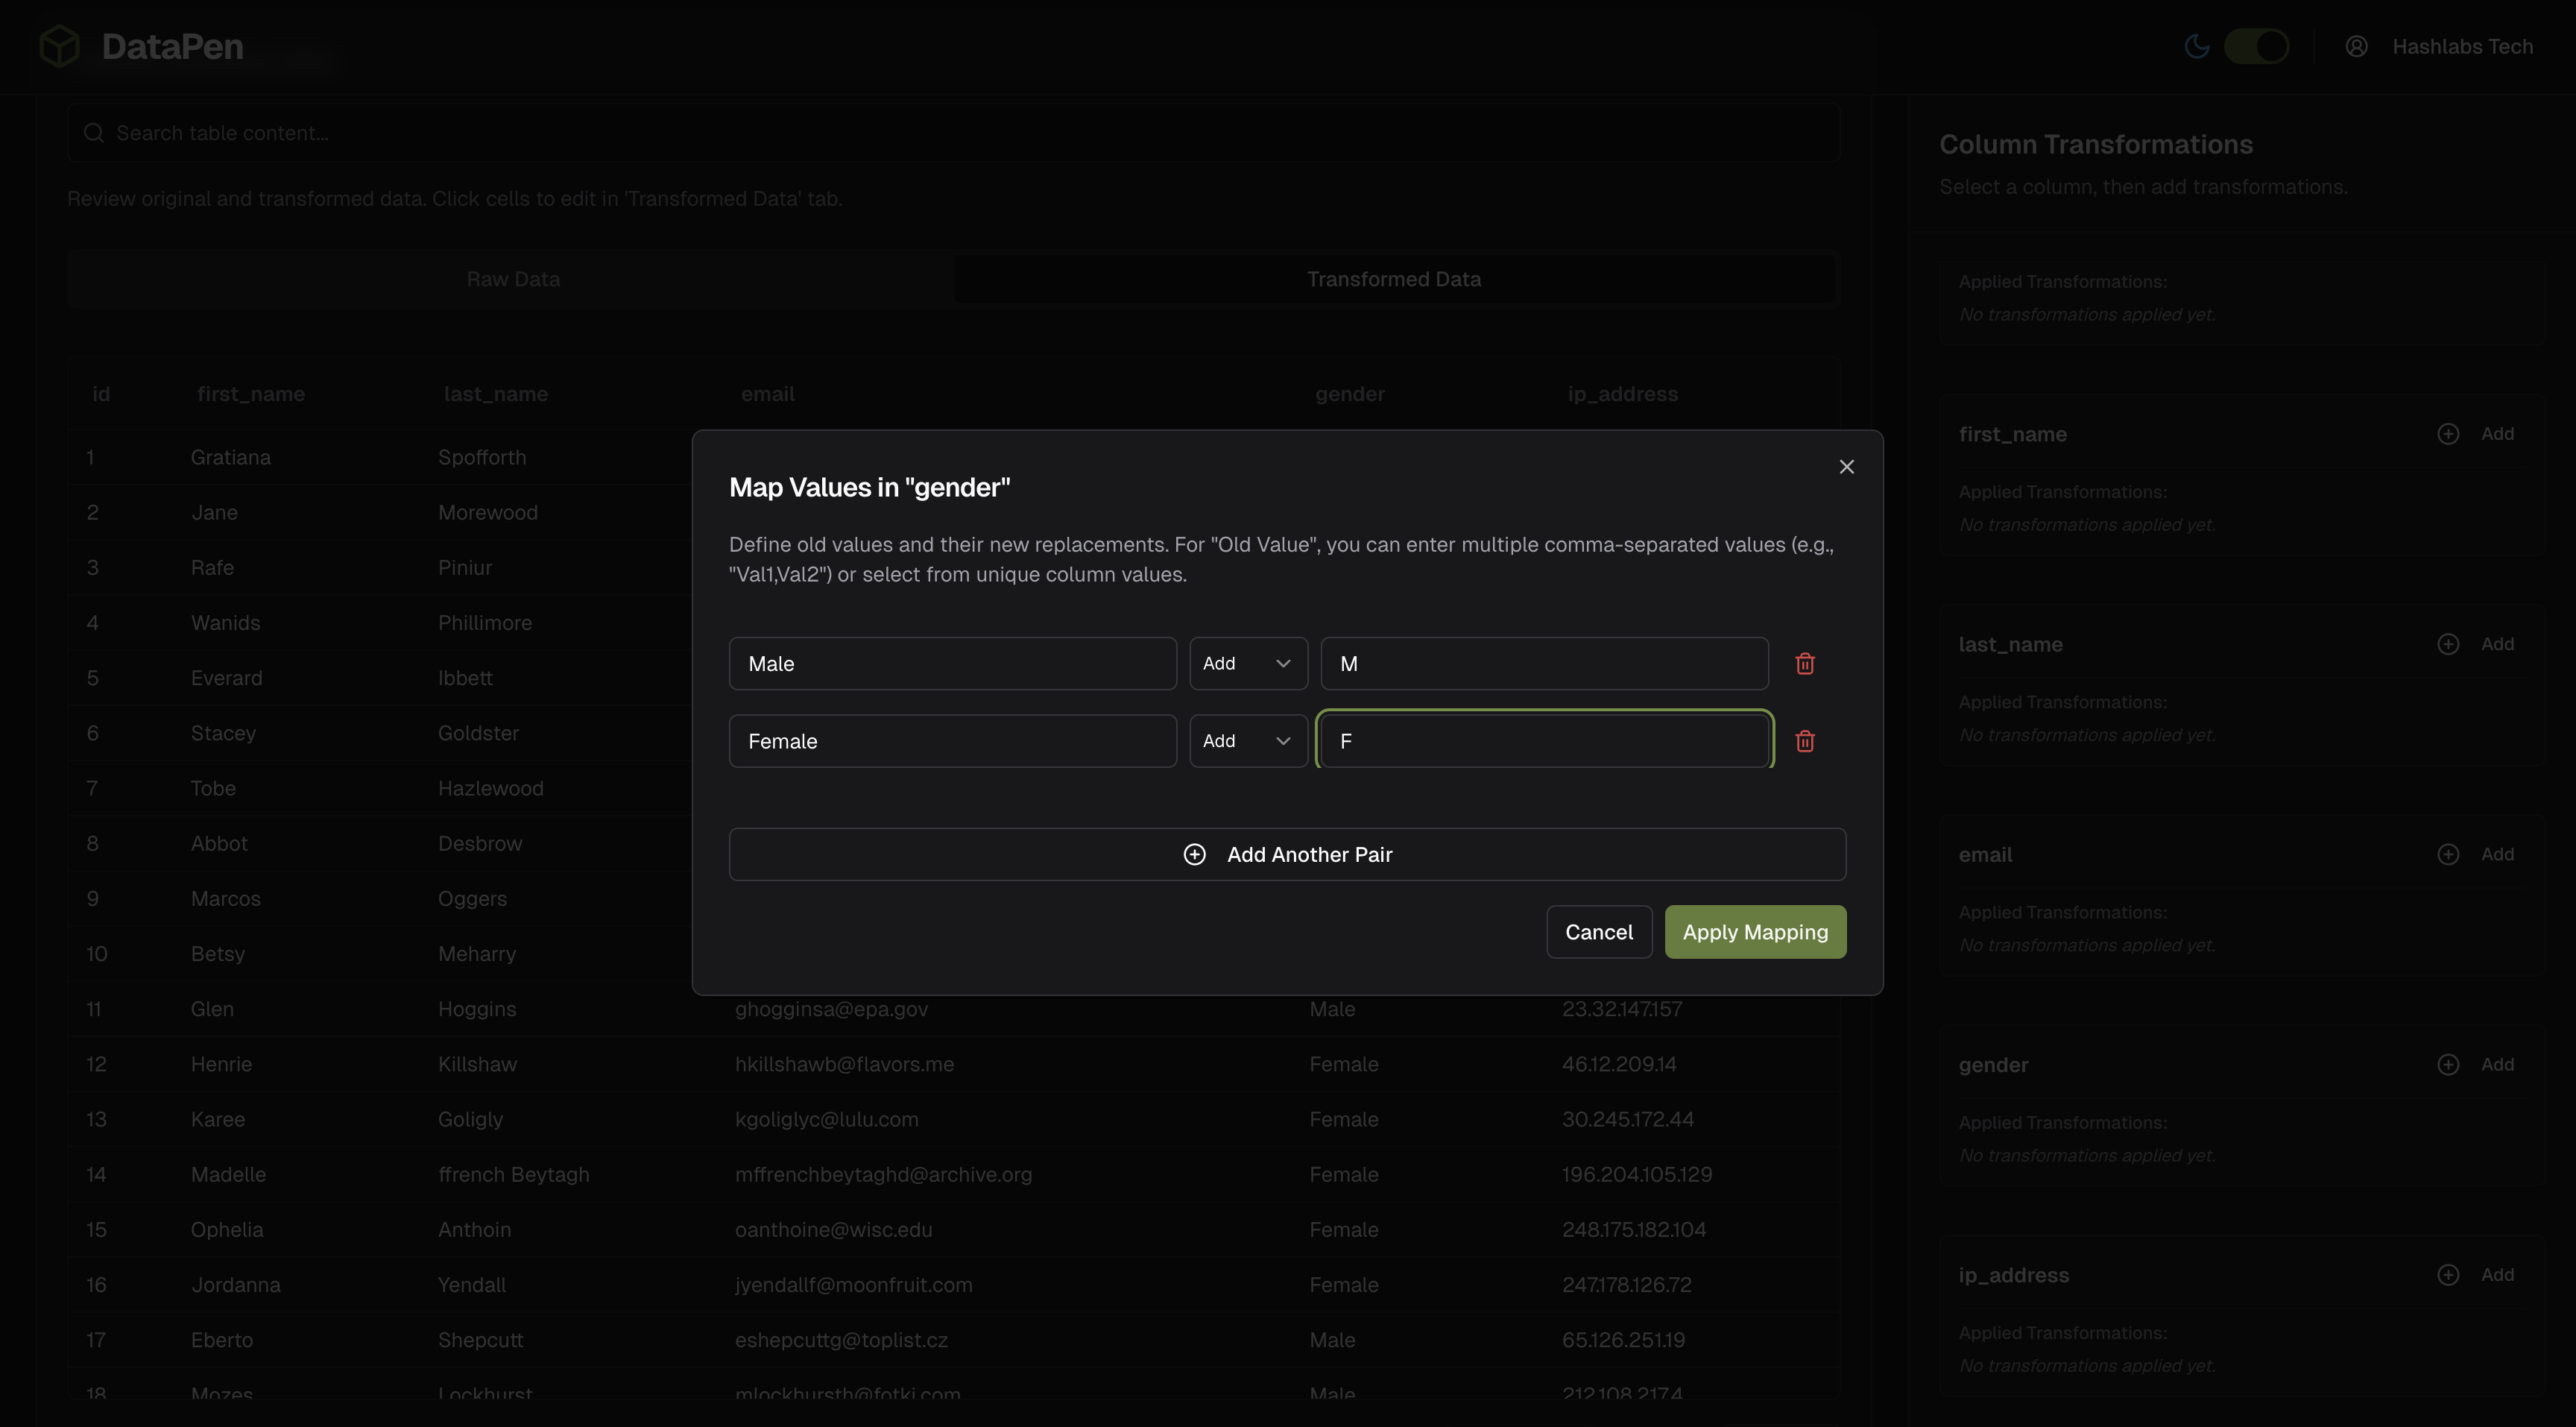This screenshot has width=2576, height=1427.
Task: Add a transformation to first_name
Action: pos(2476,434)
